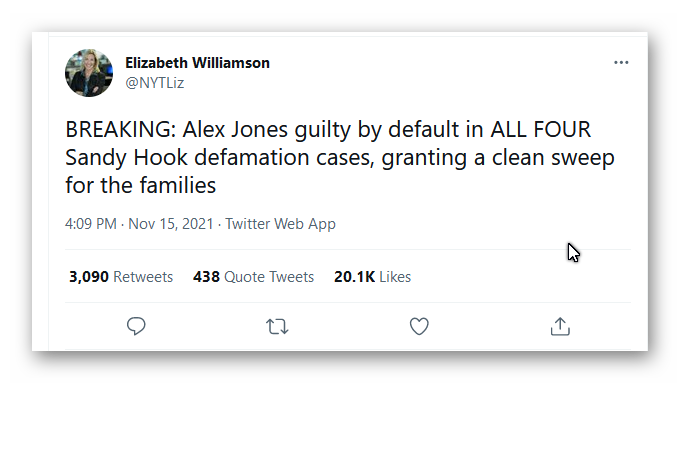Image resolution: width=680 pixels, height=463 pixels.
Task: Open the Elizabeth Williamson display name link
Action: coord(197,63)
